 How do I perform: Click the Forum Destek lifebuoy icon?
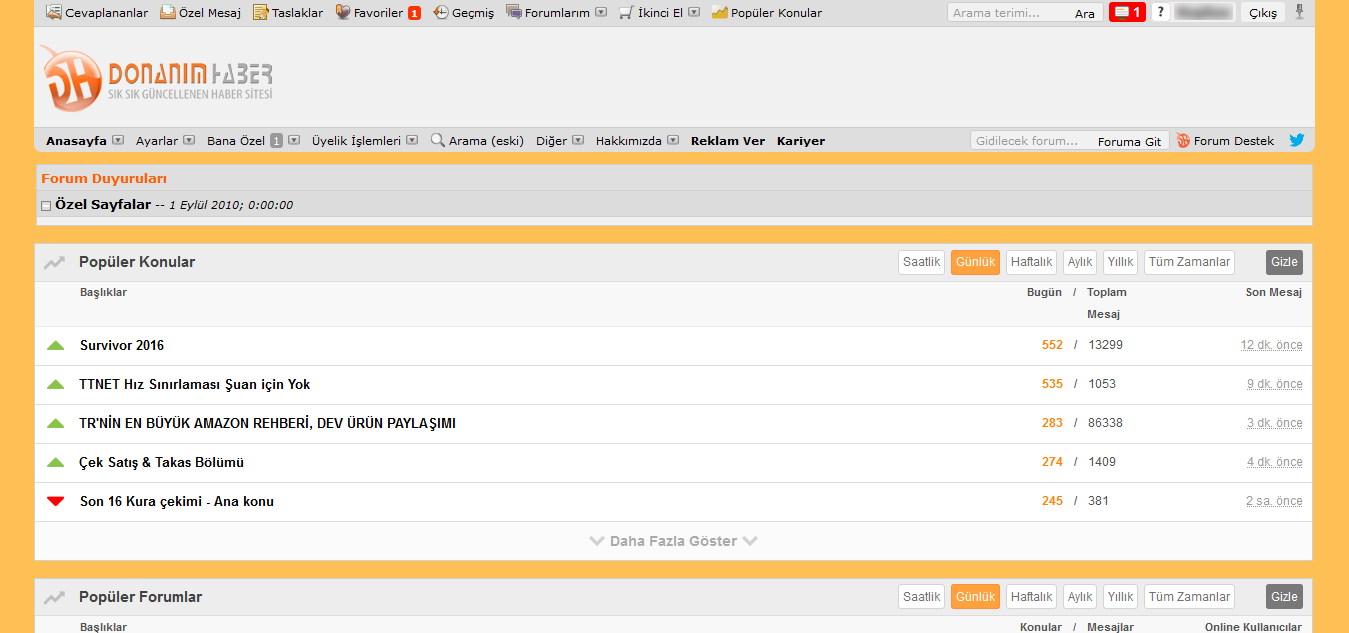click(1183, 141)
